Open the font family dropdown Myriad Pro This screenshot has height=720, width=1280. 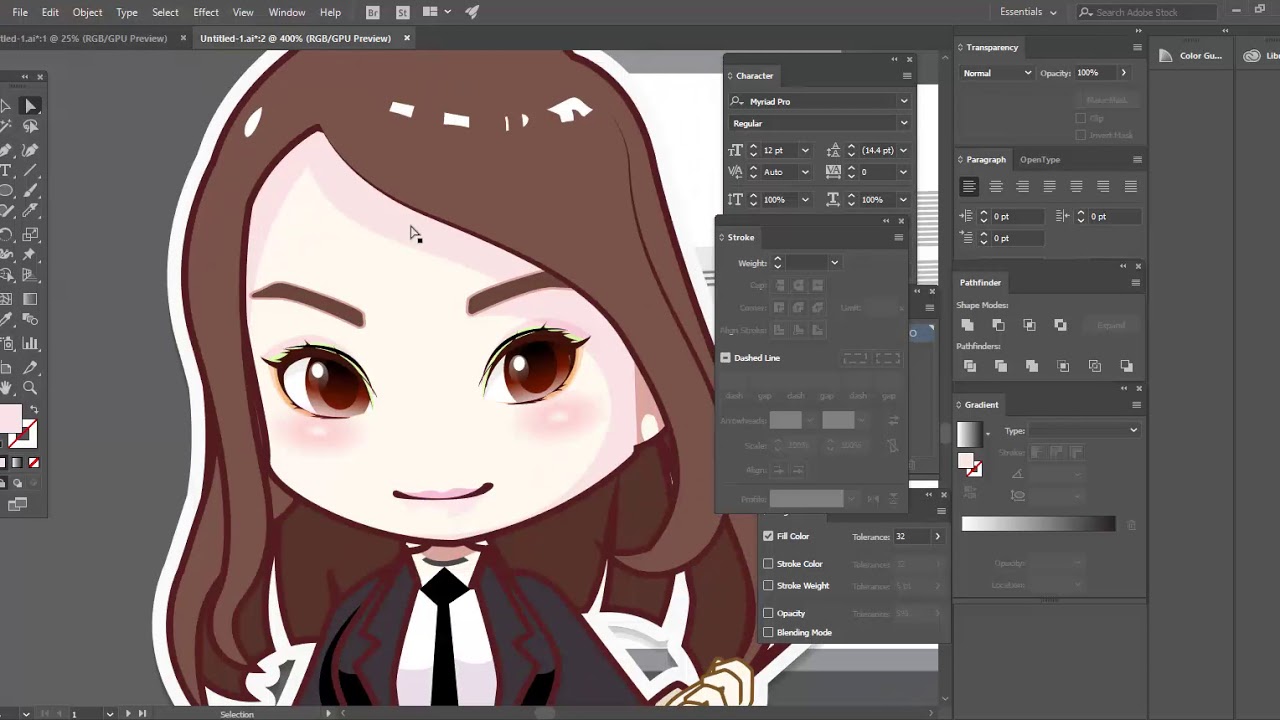tap(903, 101)
